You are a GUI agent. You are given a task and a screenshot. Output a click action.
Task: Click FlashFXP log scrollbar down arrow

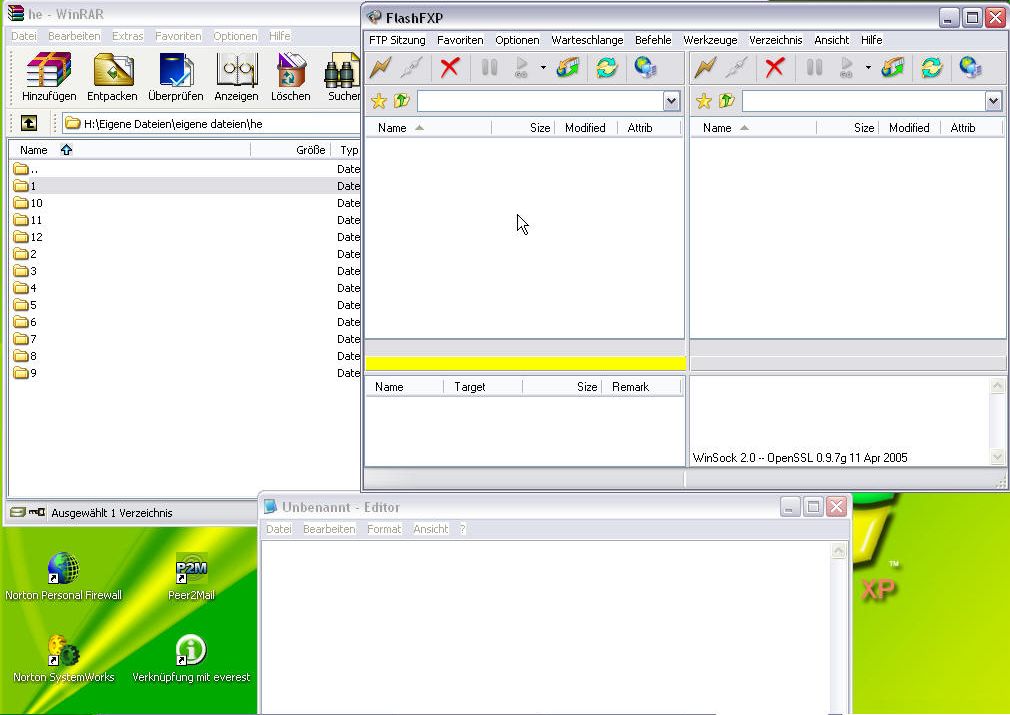coord(997,457)
